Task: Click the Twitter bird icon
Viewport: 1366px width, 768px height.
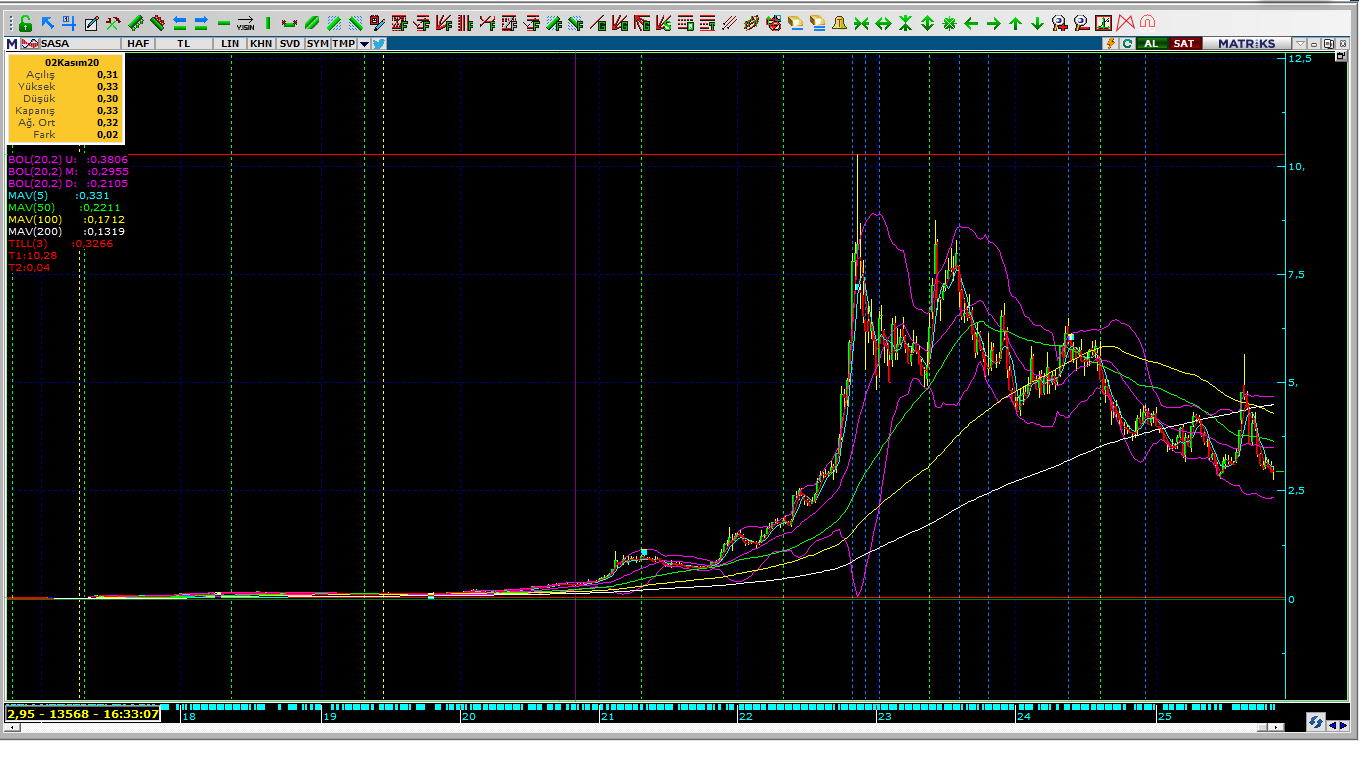Action: [x=379, y=44]
